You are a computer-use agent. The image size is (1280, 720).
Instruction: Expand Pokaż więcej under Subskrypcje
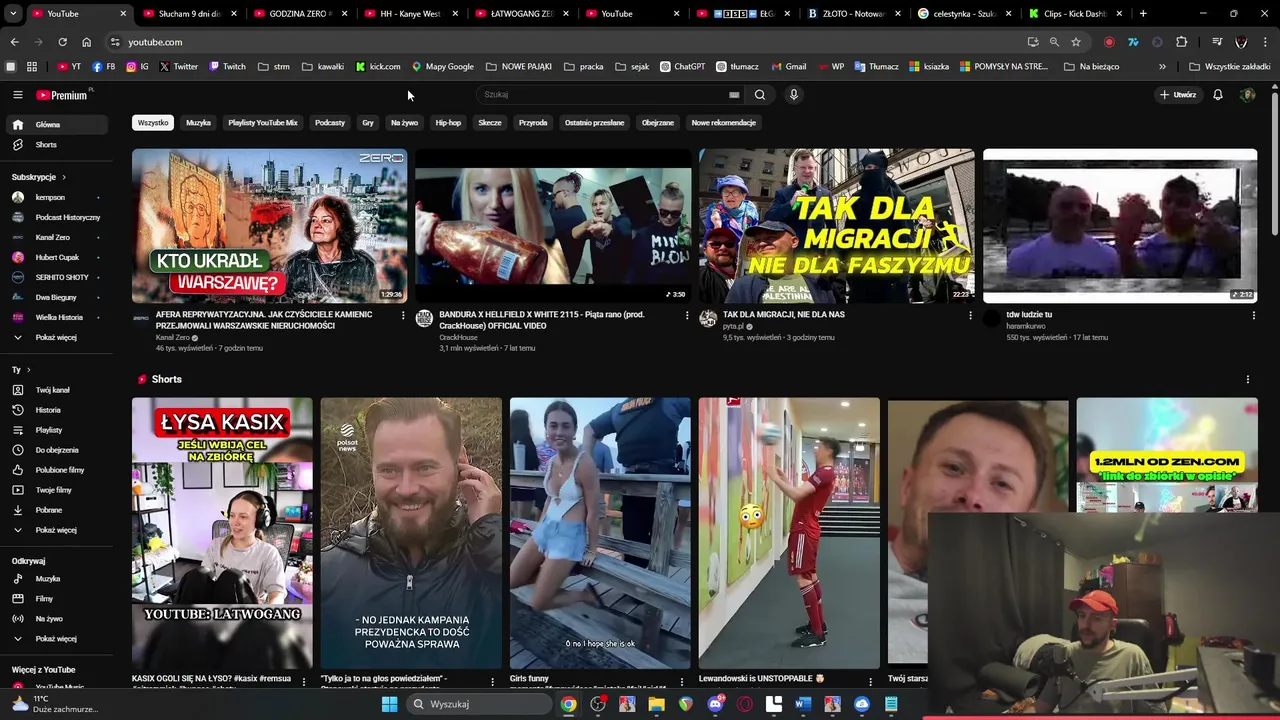(55, 338)
